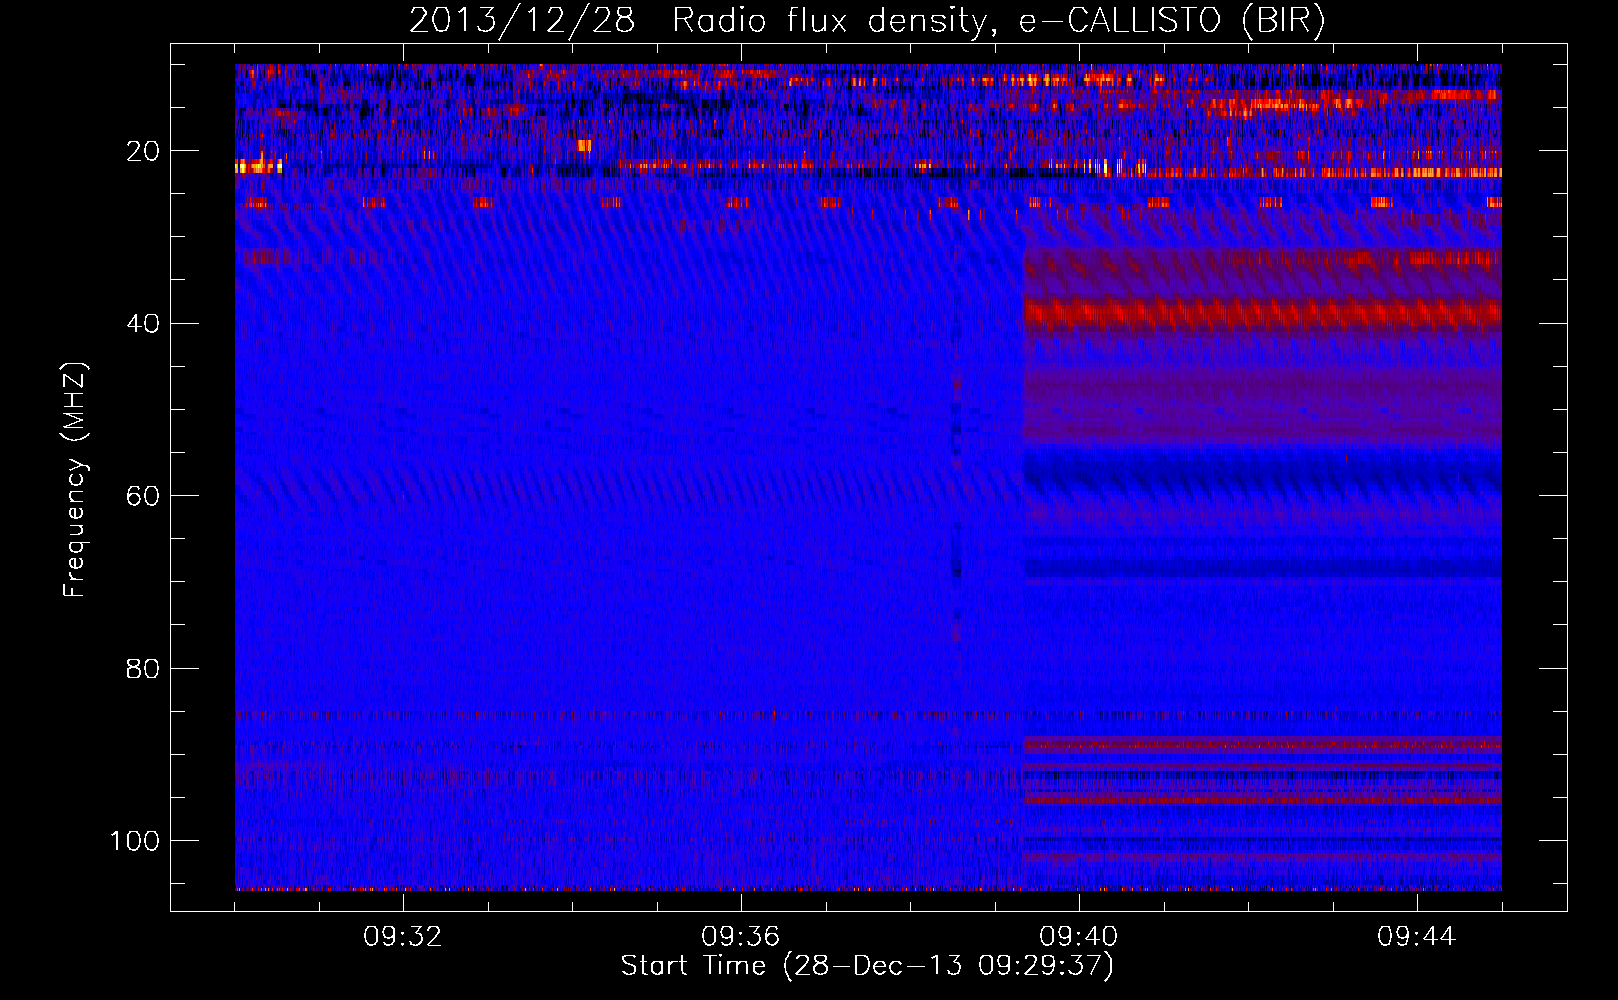Click the 20 MHz frequency tick label
1618x1000 pixels.
[144, 151]
